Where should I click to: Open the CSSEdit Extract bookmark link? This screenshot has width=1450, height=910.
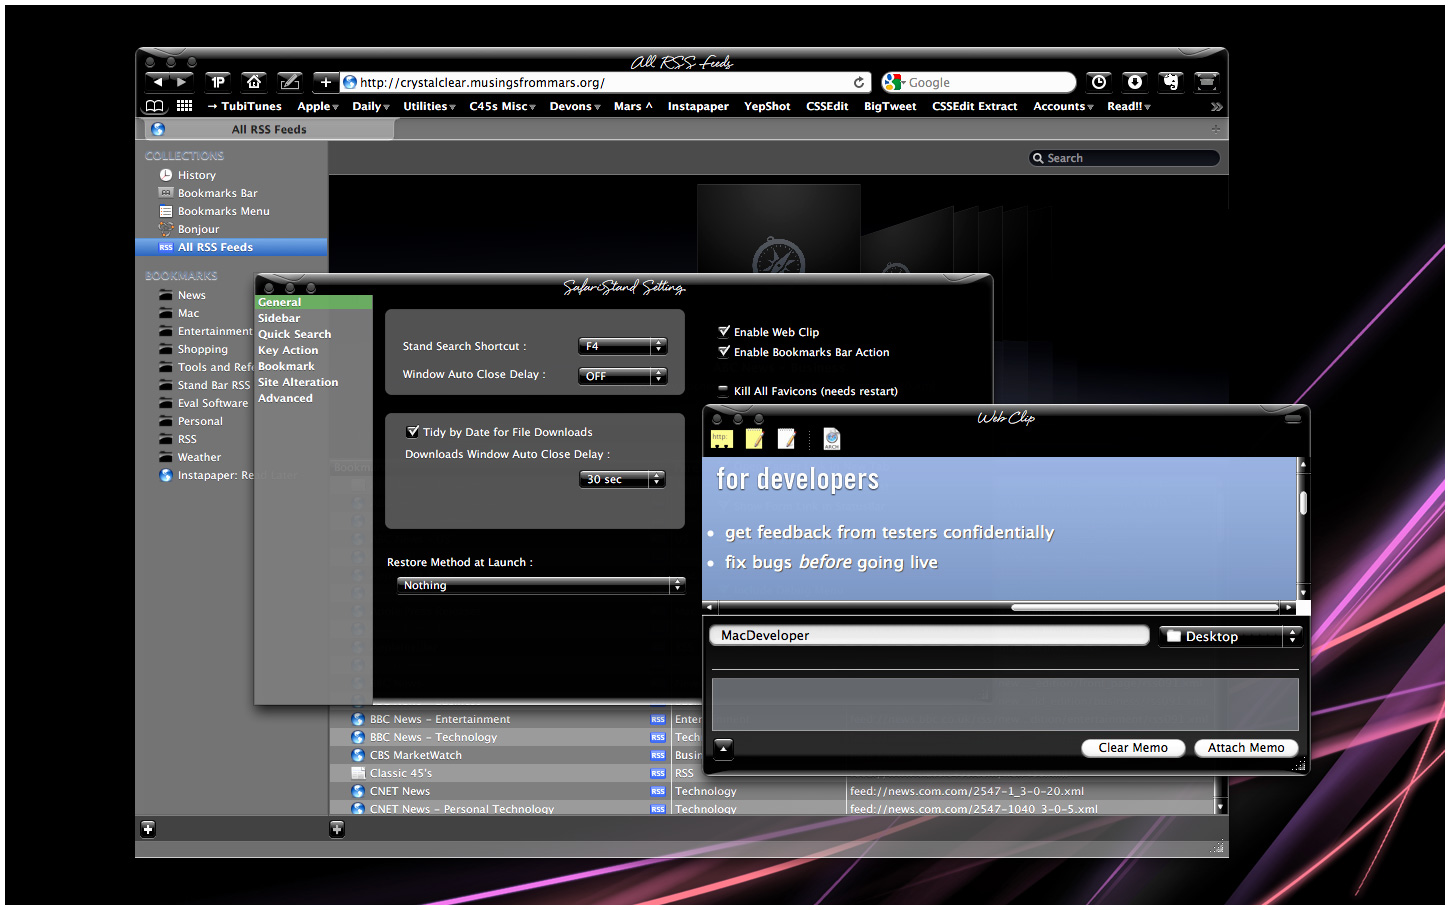click(x=974, y=106)
